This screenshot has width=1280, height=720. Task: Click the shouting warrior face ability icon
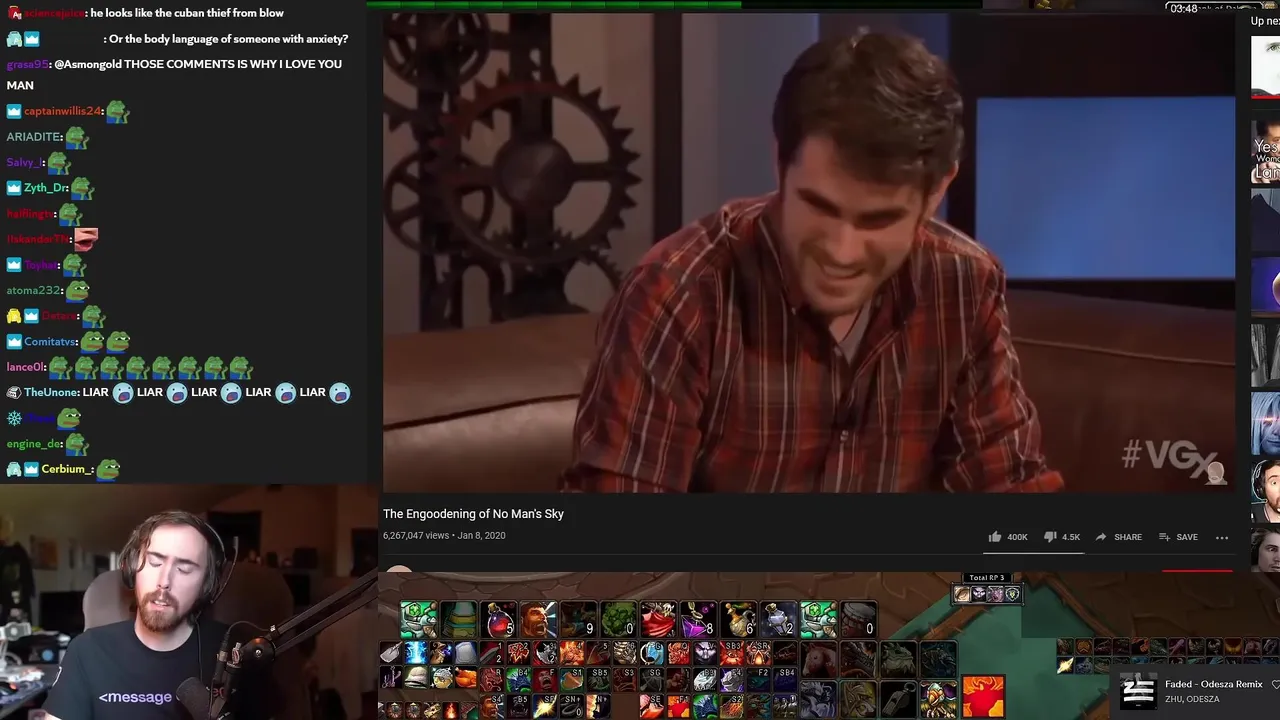tap(539, 620)
